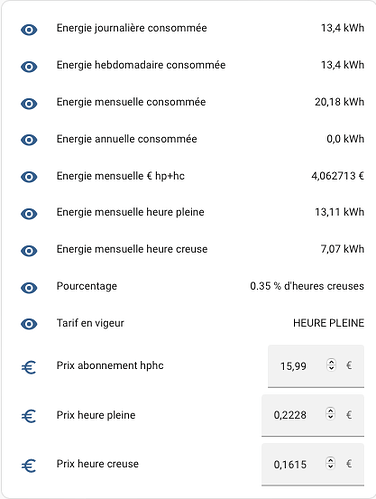Click the euro icon for Prix heure creuse

point(29,466)
